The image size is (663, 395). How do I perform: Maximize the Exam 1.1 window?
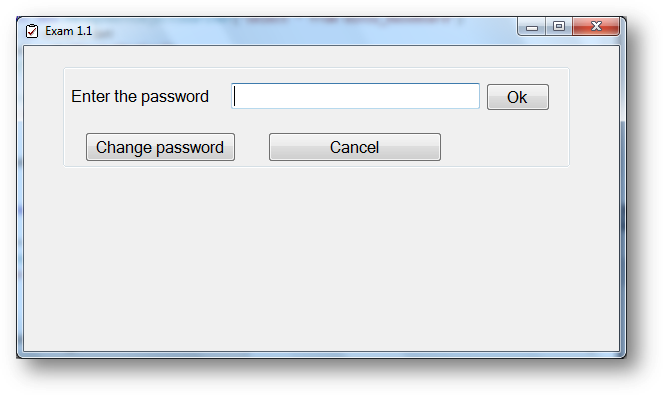pos(559,27)
